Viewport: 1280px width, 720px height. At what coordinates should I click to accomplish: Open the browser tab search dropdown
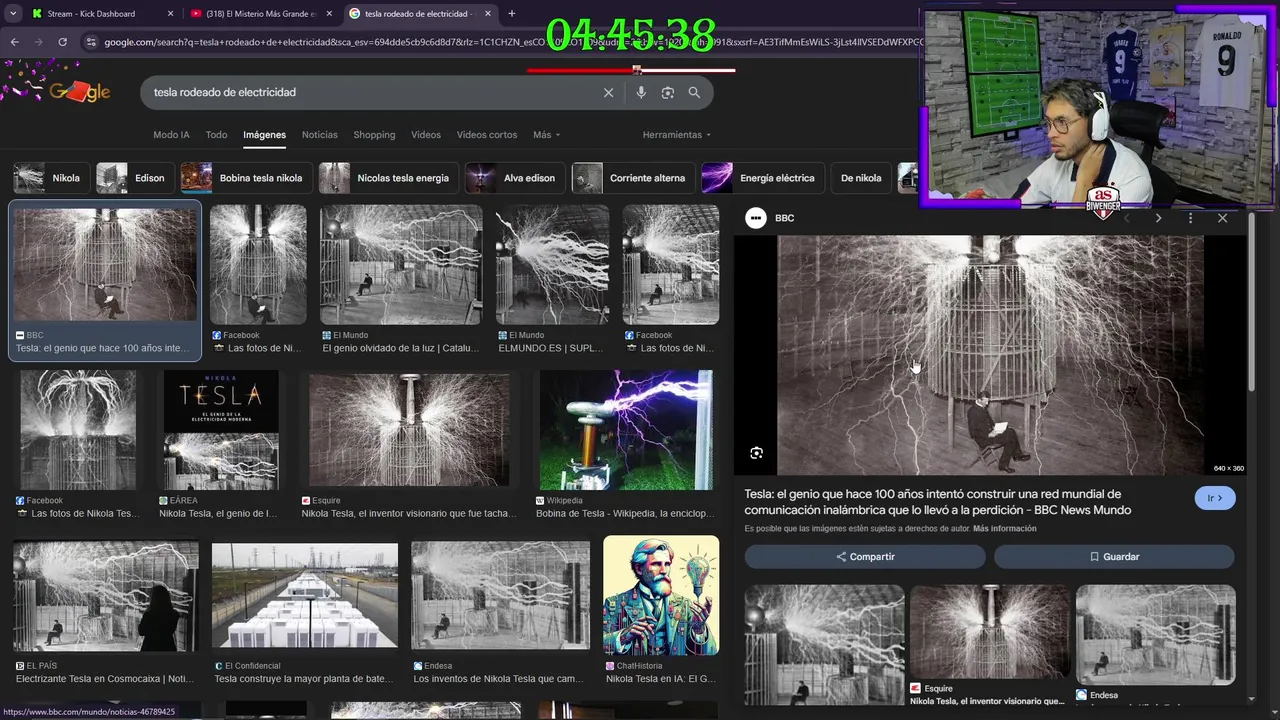click(13, 14)
